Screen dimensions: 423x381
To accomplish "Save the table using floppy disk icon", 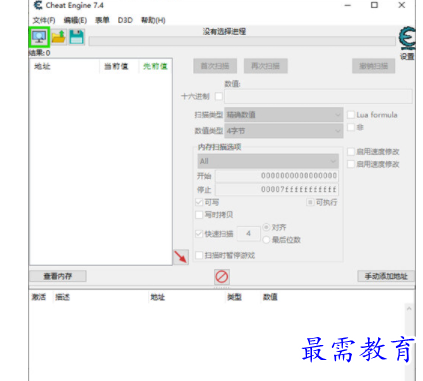I will coord(77,37).
